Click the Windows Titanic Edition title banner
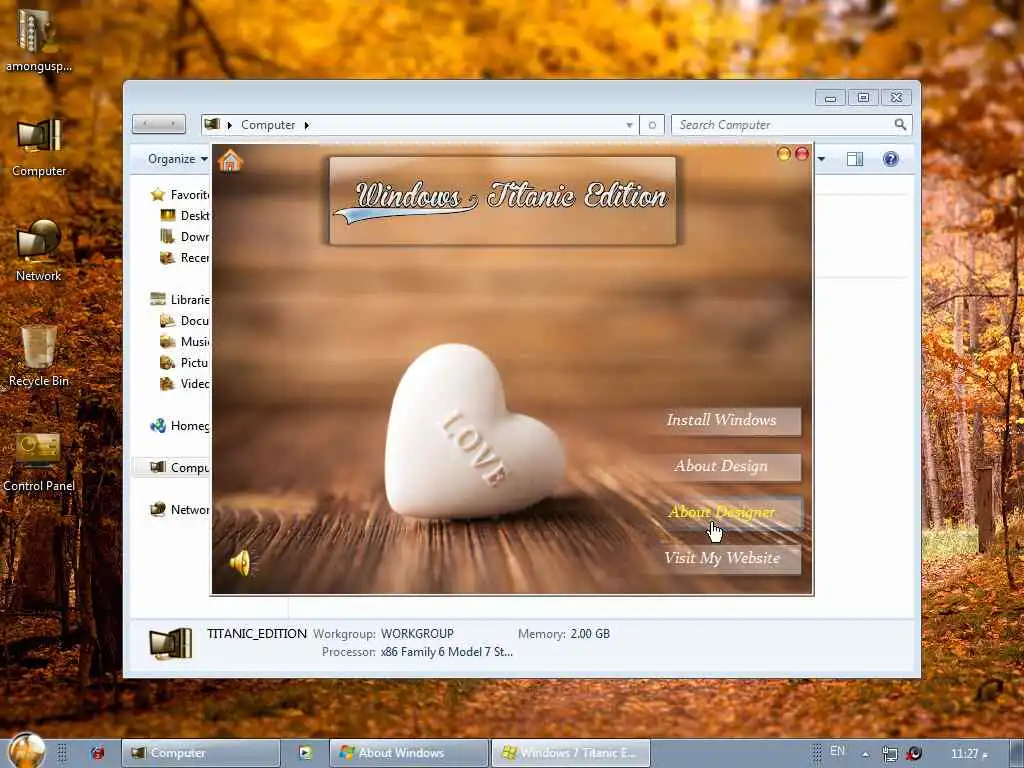1024x768 pixels. (x=502, y=200)
